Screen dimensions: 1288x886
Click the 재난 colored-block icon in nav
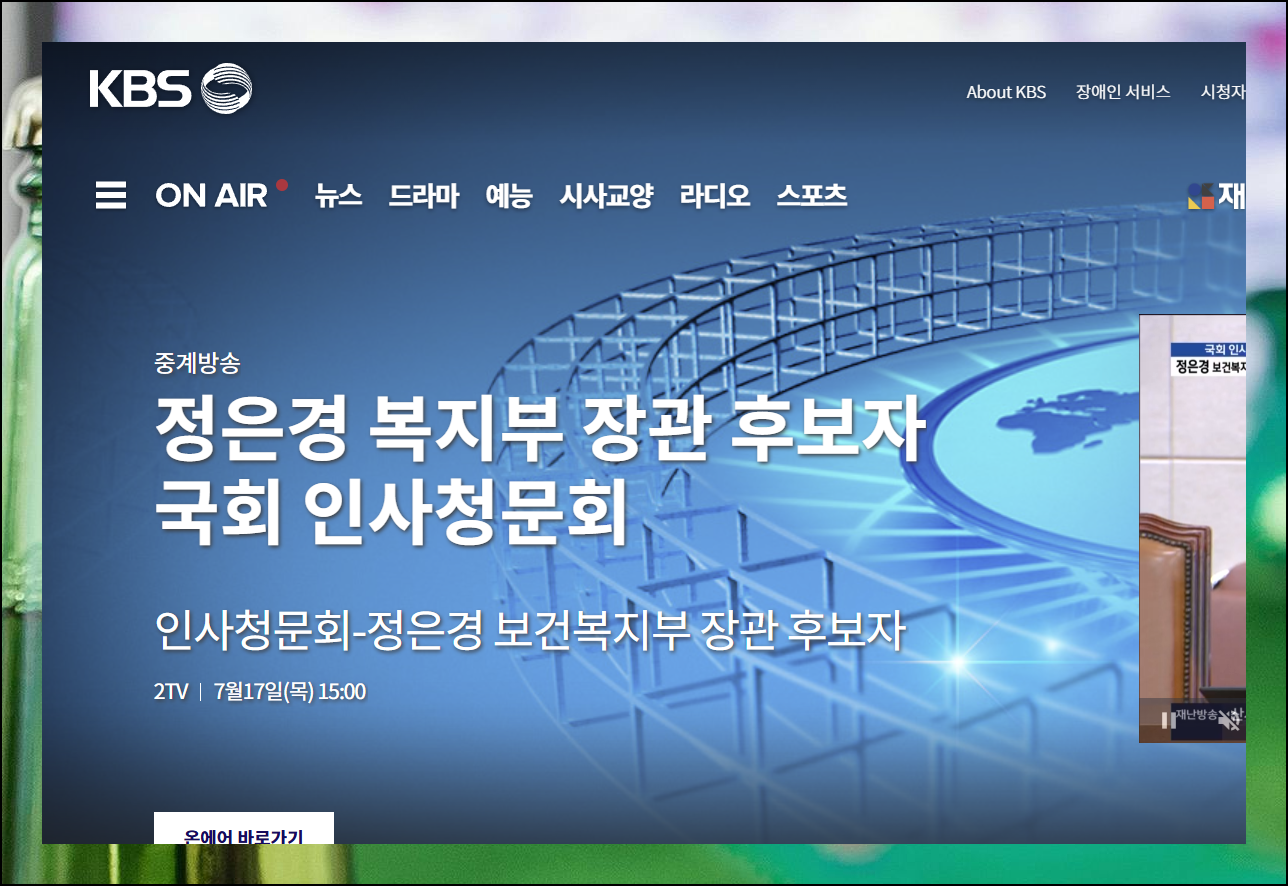[1201, 196]
